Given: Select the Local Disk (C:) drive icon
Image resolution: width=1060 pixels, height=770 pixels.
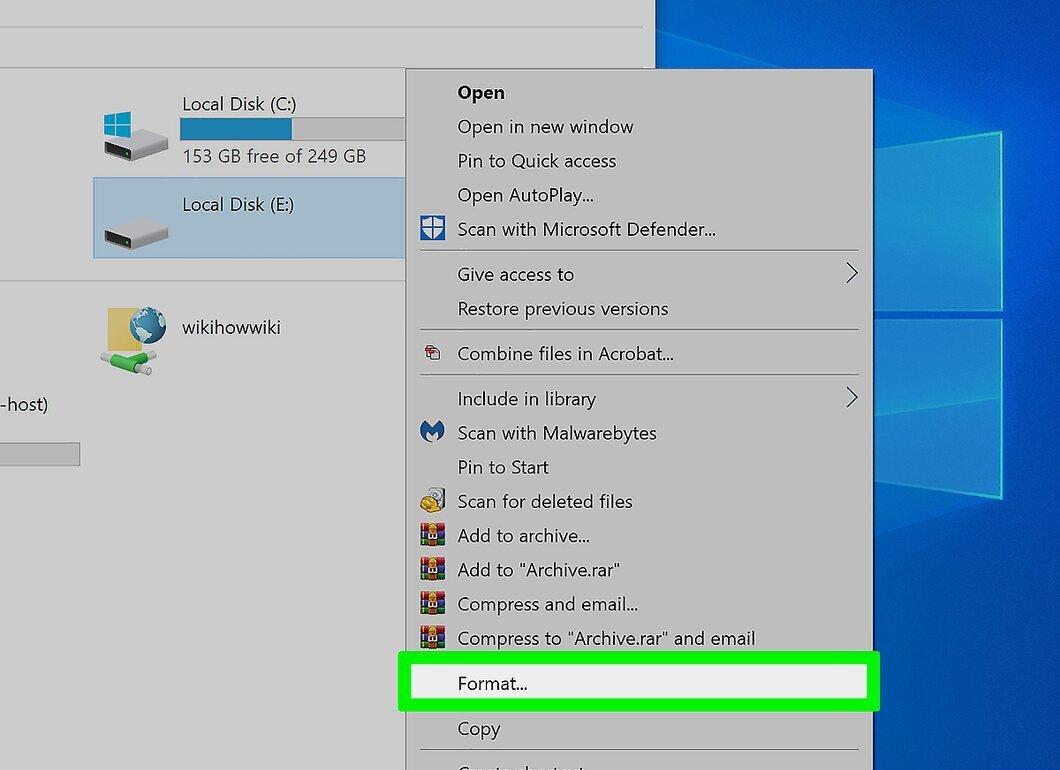Looking at the screenshot, I should (x=135, y=135).
